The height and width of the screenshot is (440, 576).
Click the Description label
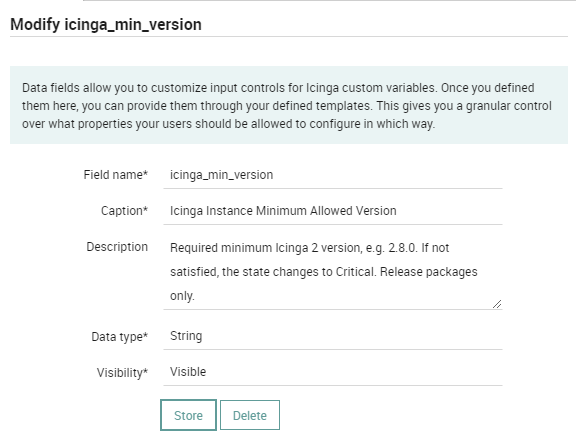click(117, 247)
